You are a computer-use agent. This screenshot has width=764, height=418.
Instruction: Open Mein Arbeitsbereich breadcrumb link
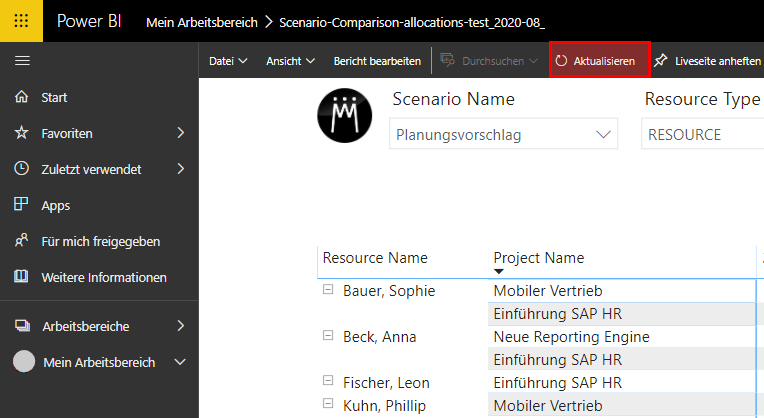(x=202, y=22)
